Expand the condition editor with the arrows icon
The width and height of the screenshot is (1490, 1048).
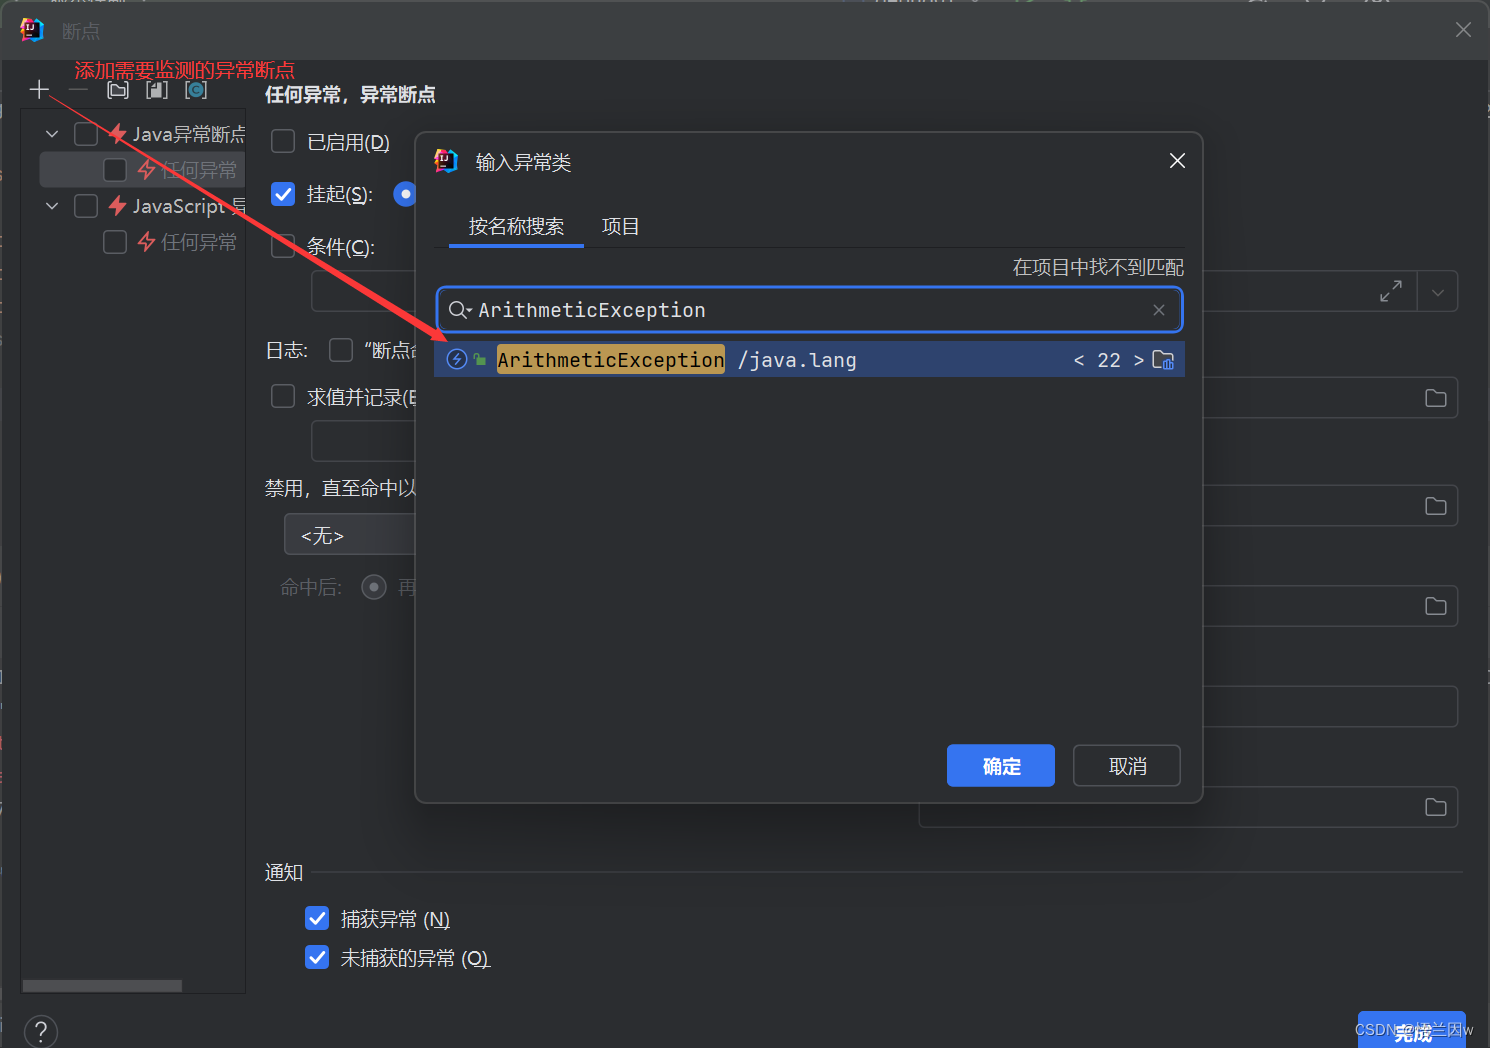coord(1390,291)
